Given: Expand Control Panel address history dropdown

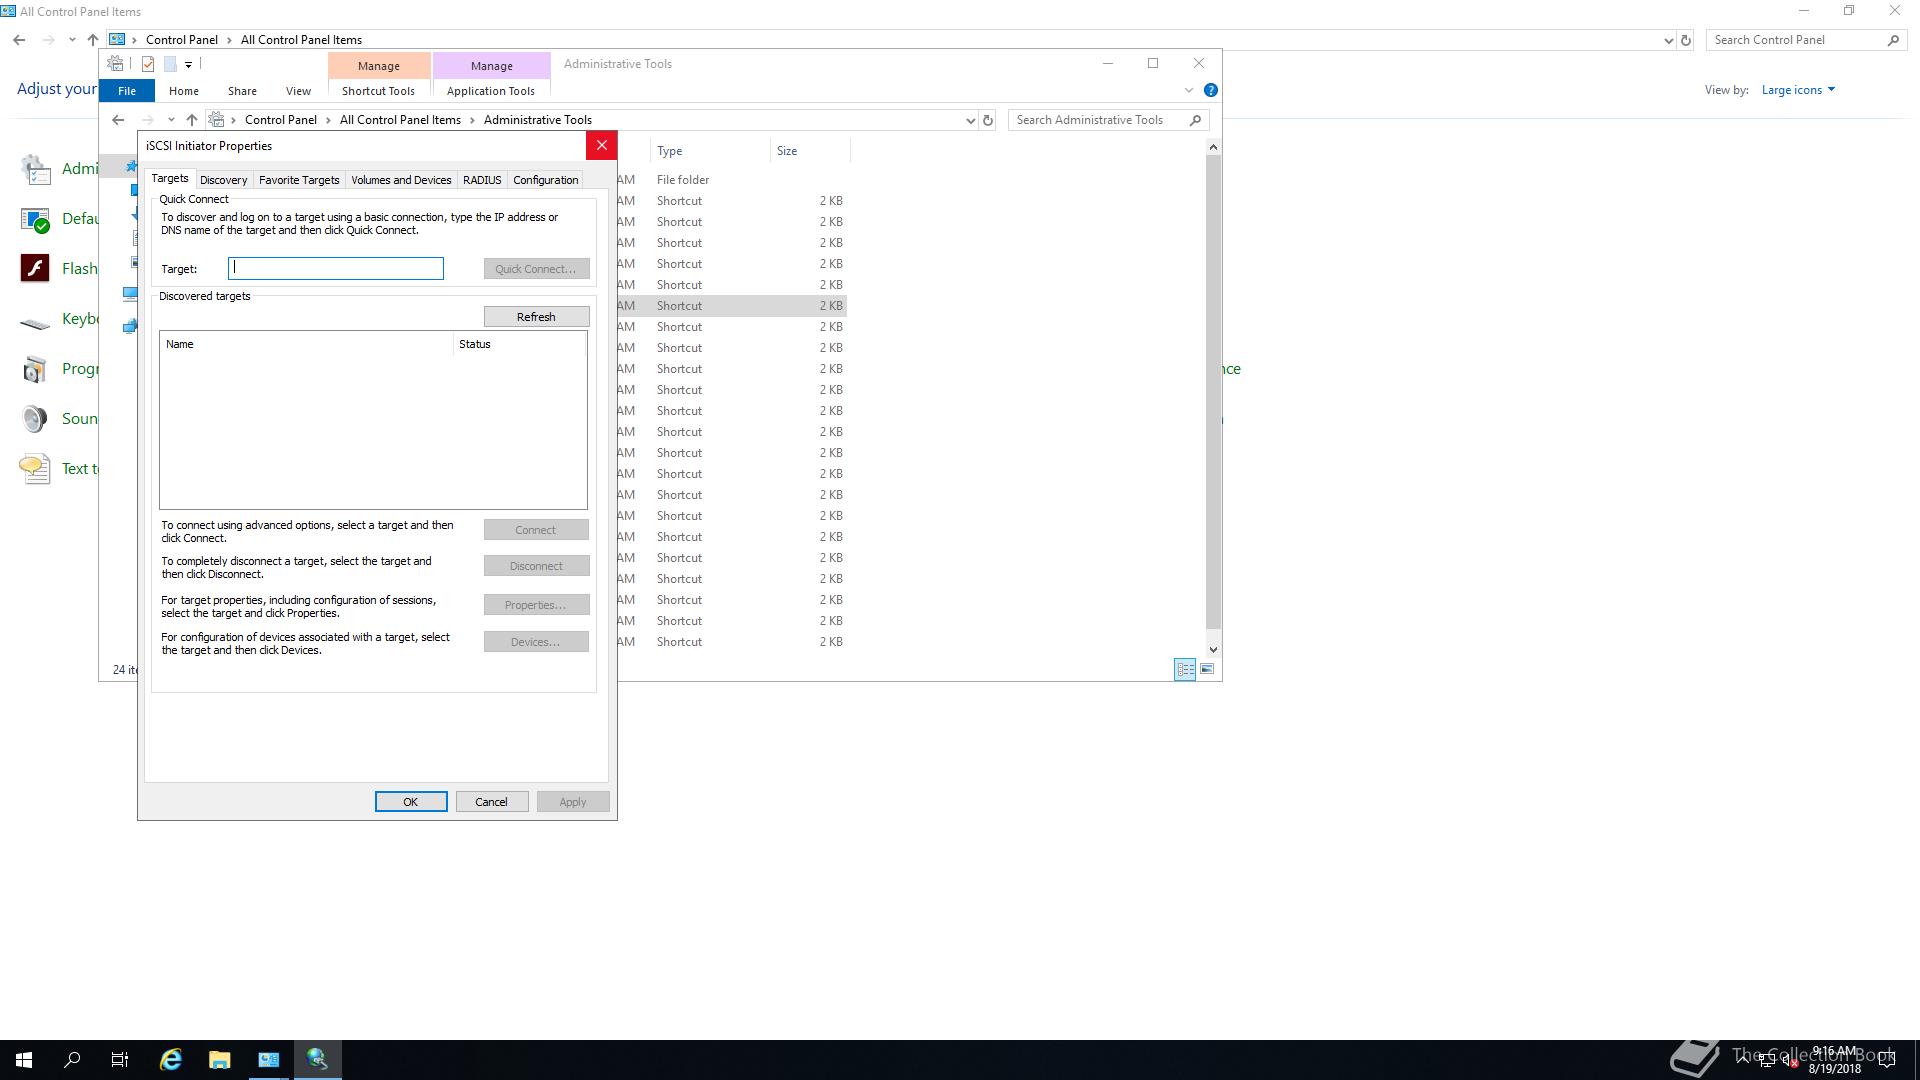Looking at the screenshot, I should point(1668,40).
